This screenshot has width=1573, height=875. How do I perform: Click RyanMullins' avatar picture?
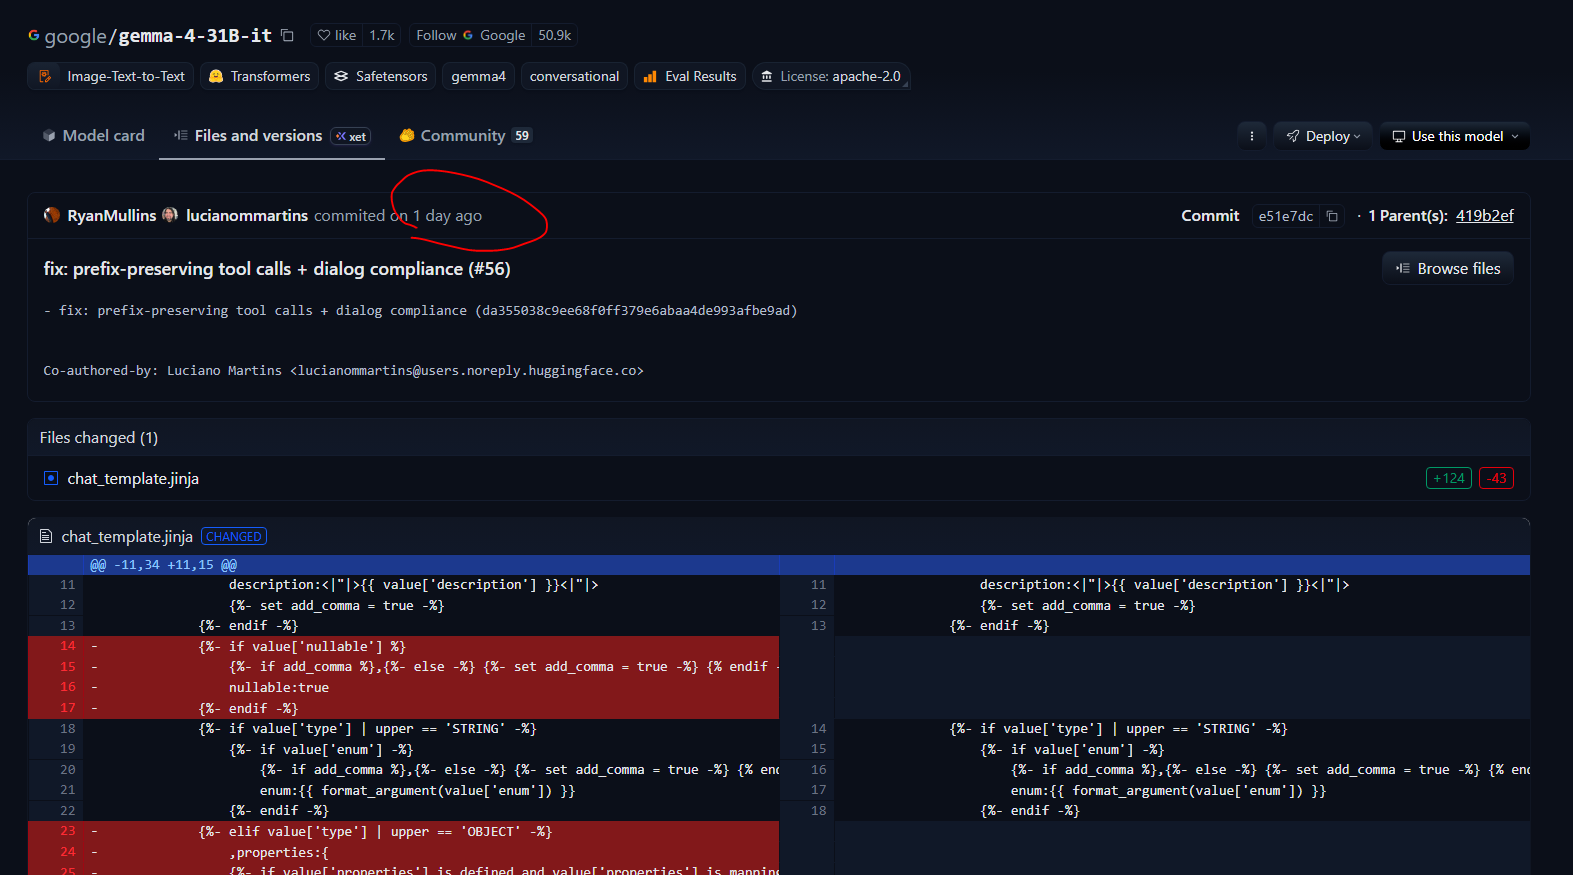(52, 215)
